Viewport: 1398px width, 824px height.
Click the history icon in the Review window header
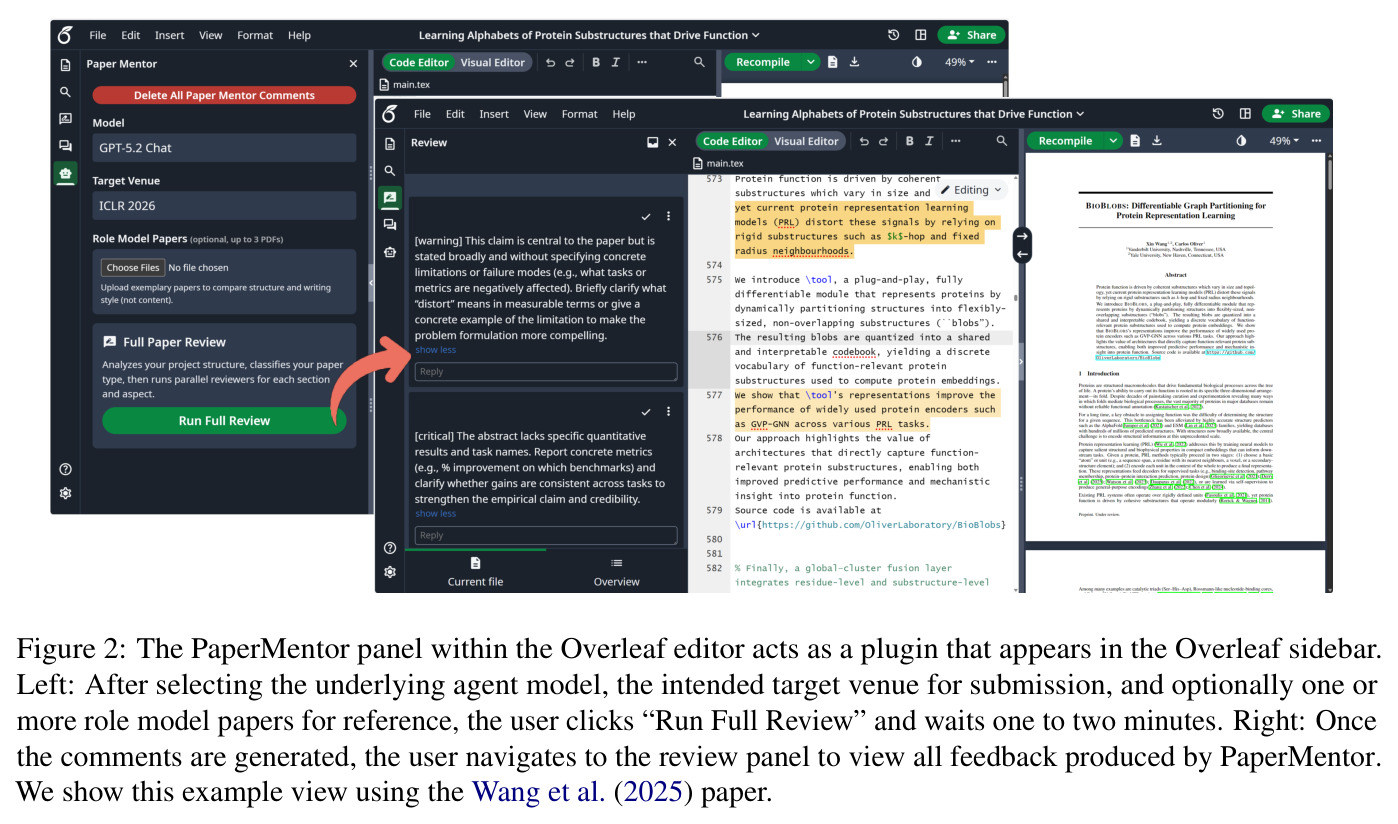click(1218, 114)
